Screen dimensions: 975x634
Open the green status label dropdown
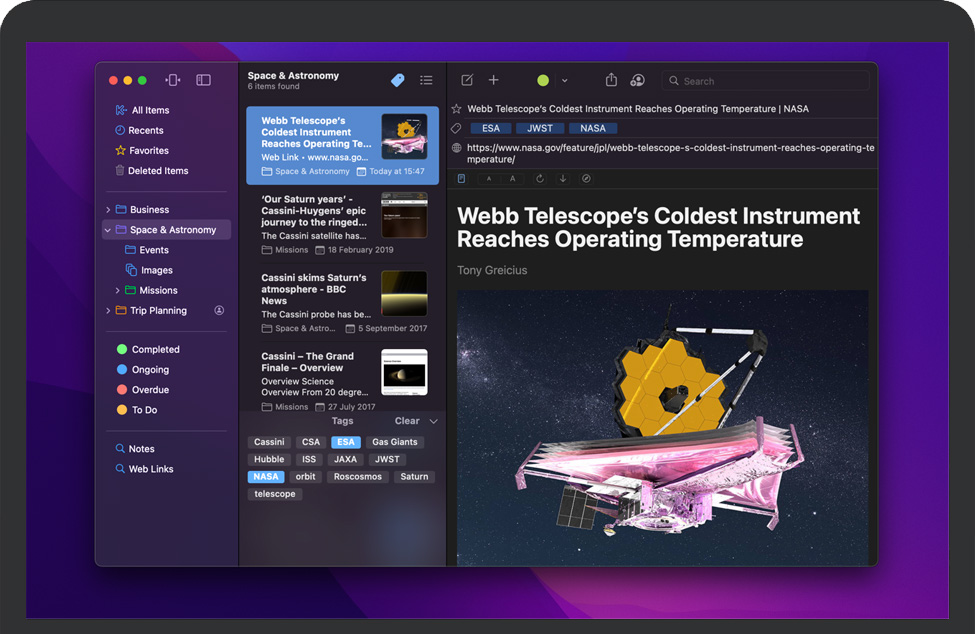[564, 80]
